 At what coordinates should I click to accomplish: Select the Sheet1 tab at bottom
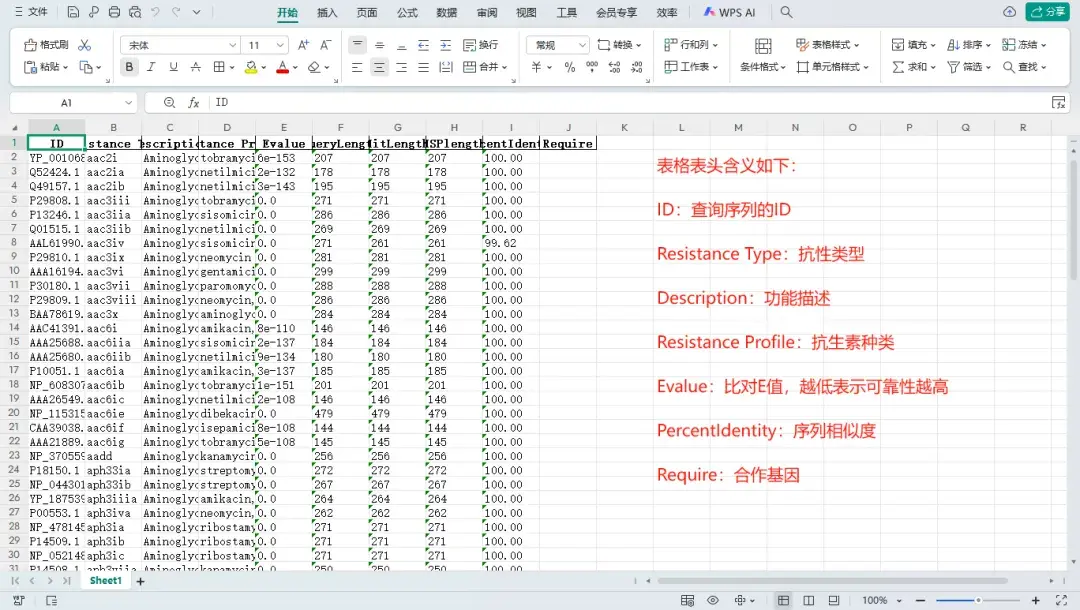[104, 580]
